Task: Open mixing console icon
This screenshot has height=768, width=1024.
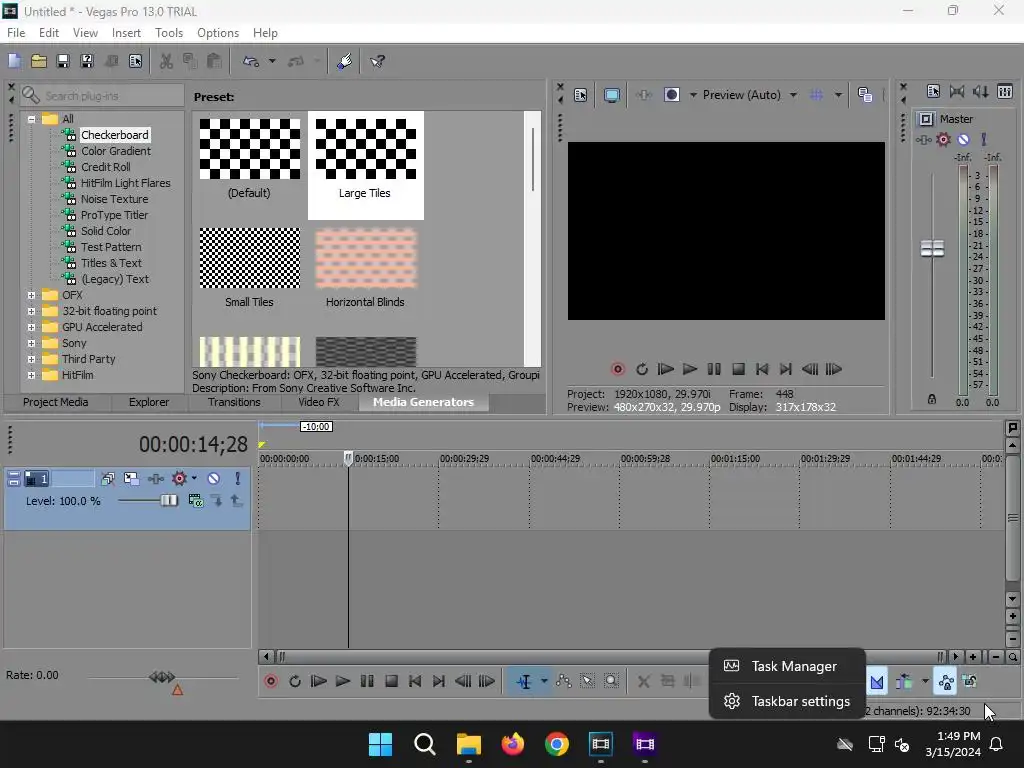Action: coord(1005,91)
